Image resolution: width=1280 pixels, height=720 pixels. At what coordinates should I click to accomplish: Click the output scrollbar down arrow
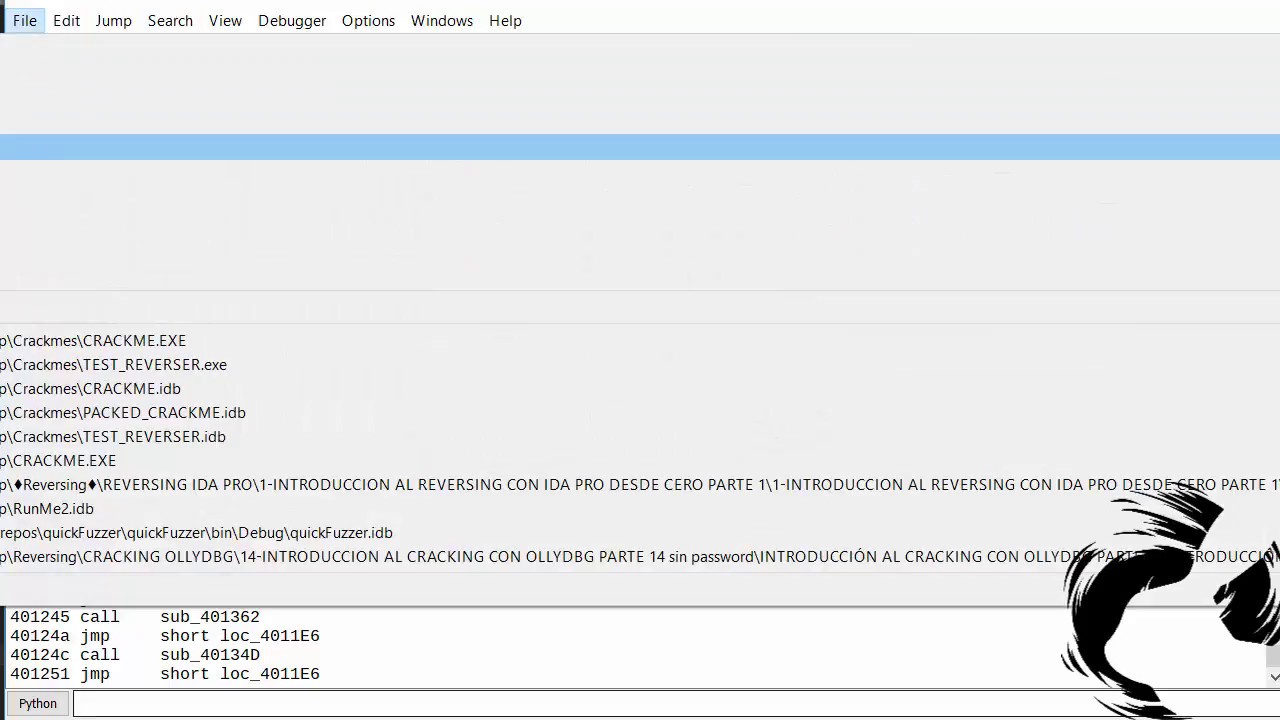click(1273, 677)
